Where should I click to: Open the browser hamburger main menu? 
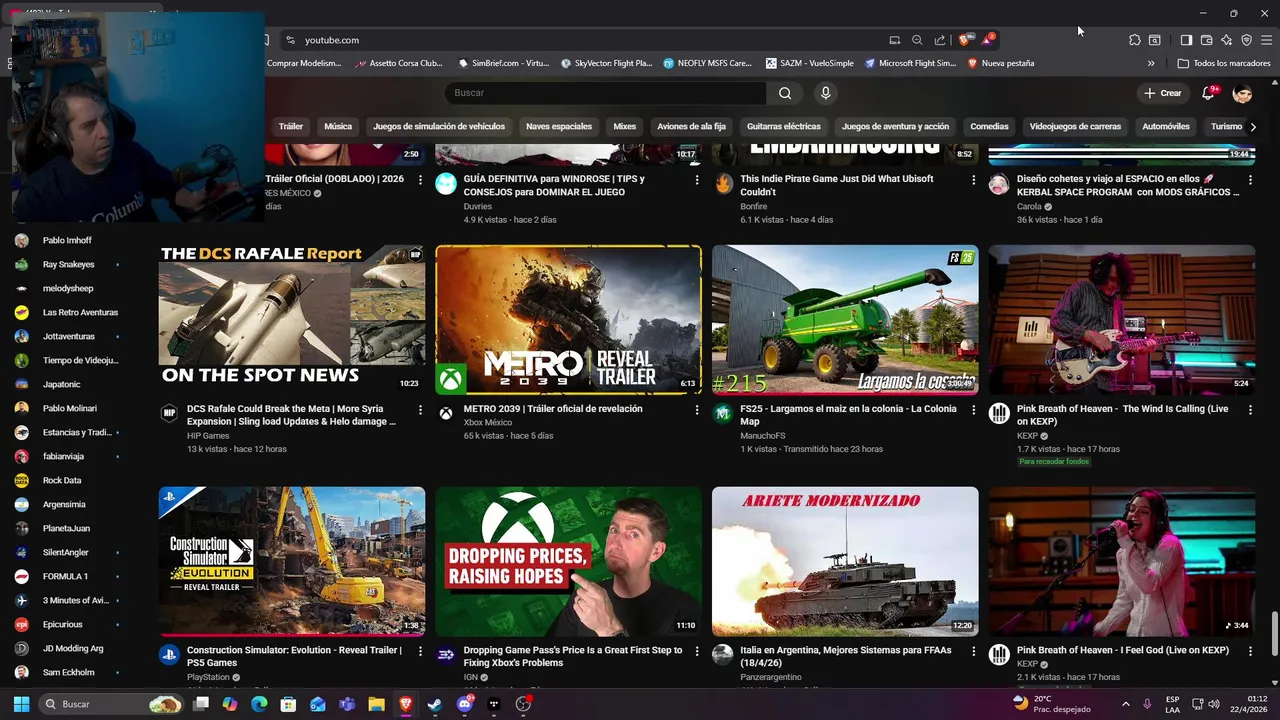pos(1266,40)
